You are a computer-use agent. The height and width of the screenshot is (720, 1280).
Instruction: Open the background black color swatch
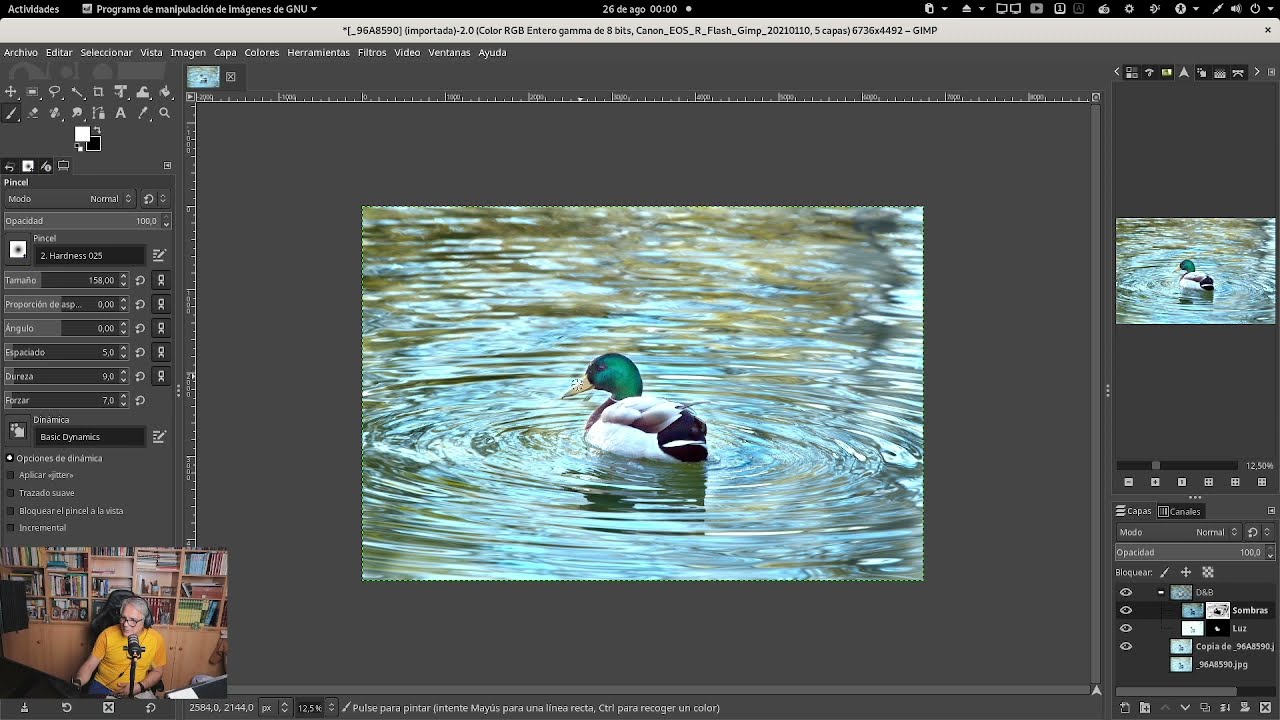95,145
